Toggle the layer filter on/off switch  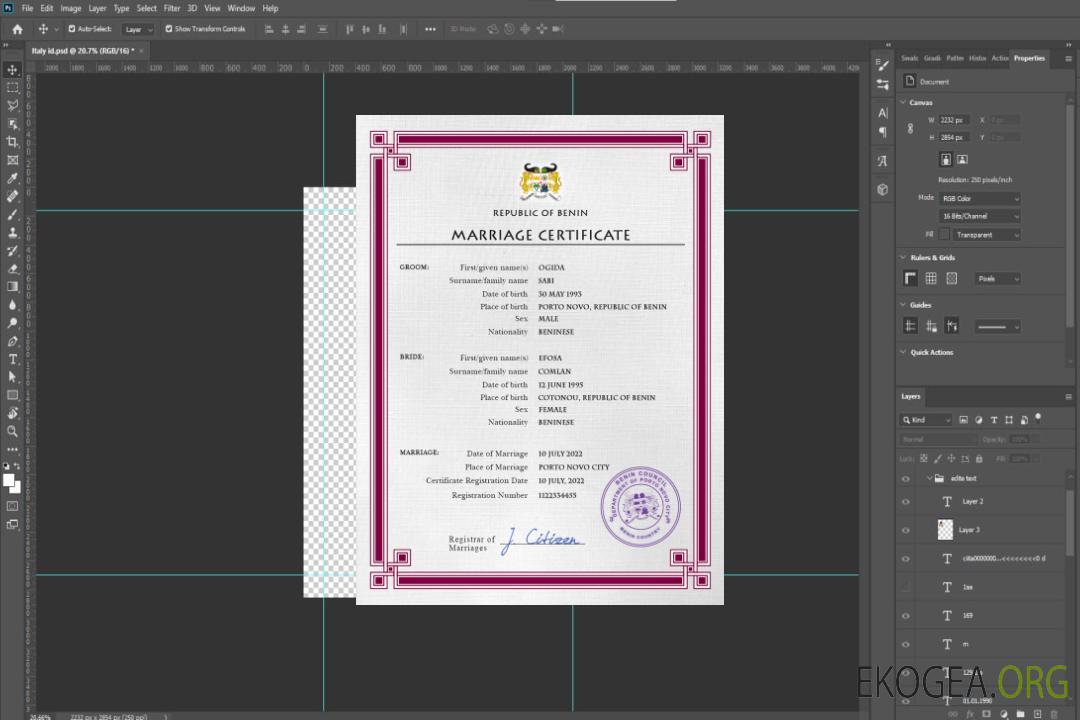1038,418
